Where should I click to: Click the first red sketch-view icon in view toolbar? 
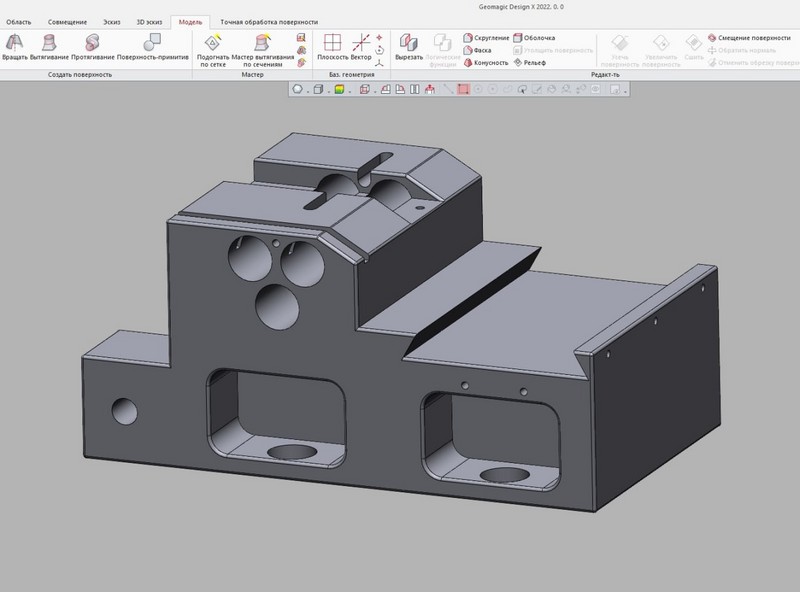(386, 89)
